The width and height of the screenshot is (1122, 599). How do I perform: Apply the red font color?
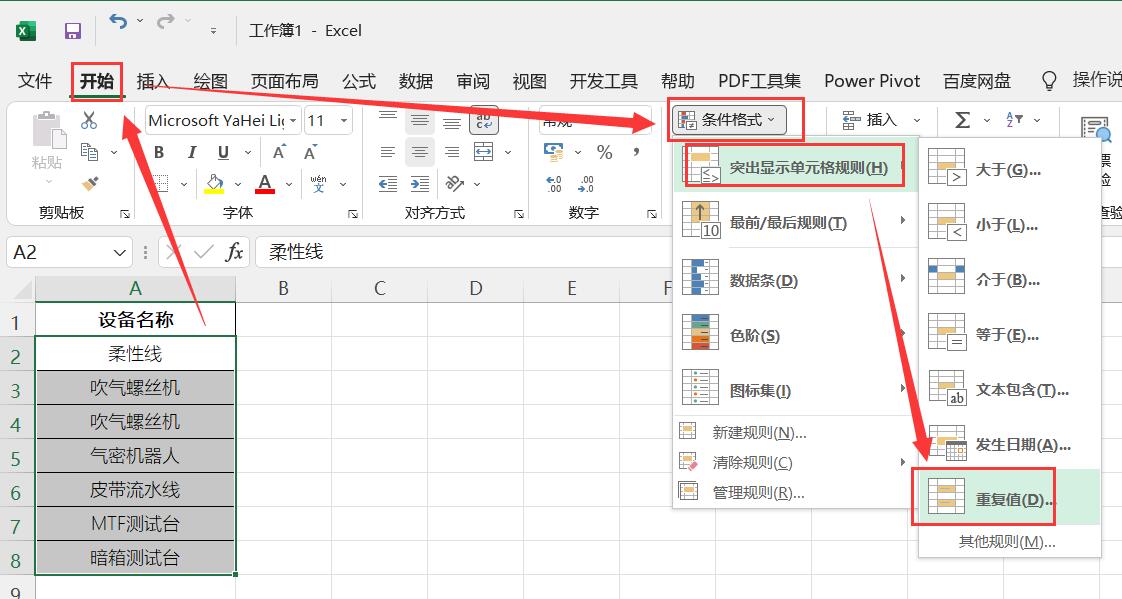point(265,184)
